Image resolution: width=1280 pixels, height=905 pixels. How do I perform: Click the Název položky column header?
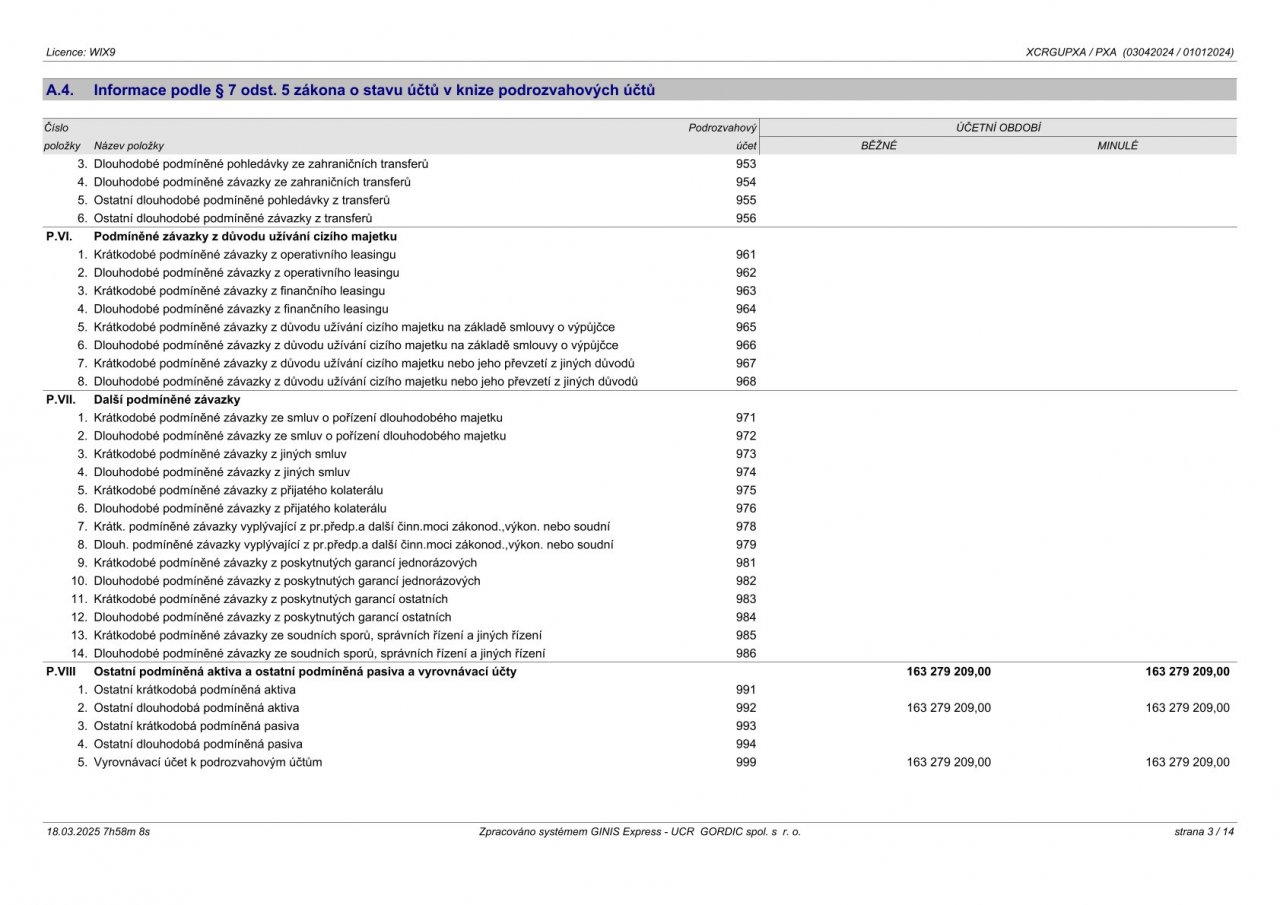[x=129, y=146]
